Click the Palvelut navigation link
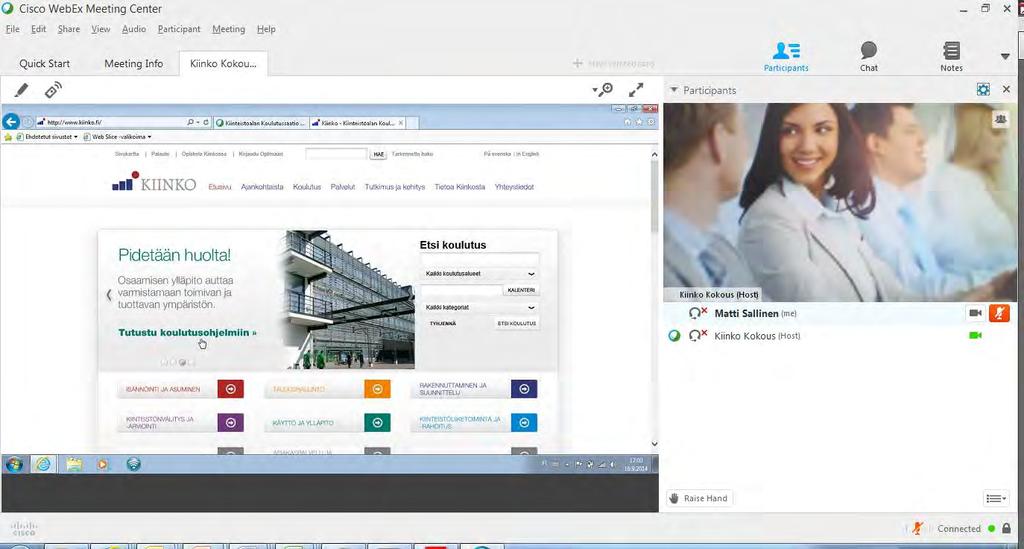Viewport: 1024px width, 549px height. point(343,187)
